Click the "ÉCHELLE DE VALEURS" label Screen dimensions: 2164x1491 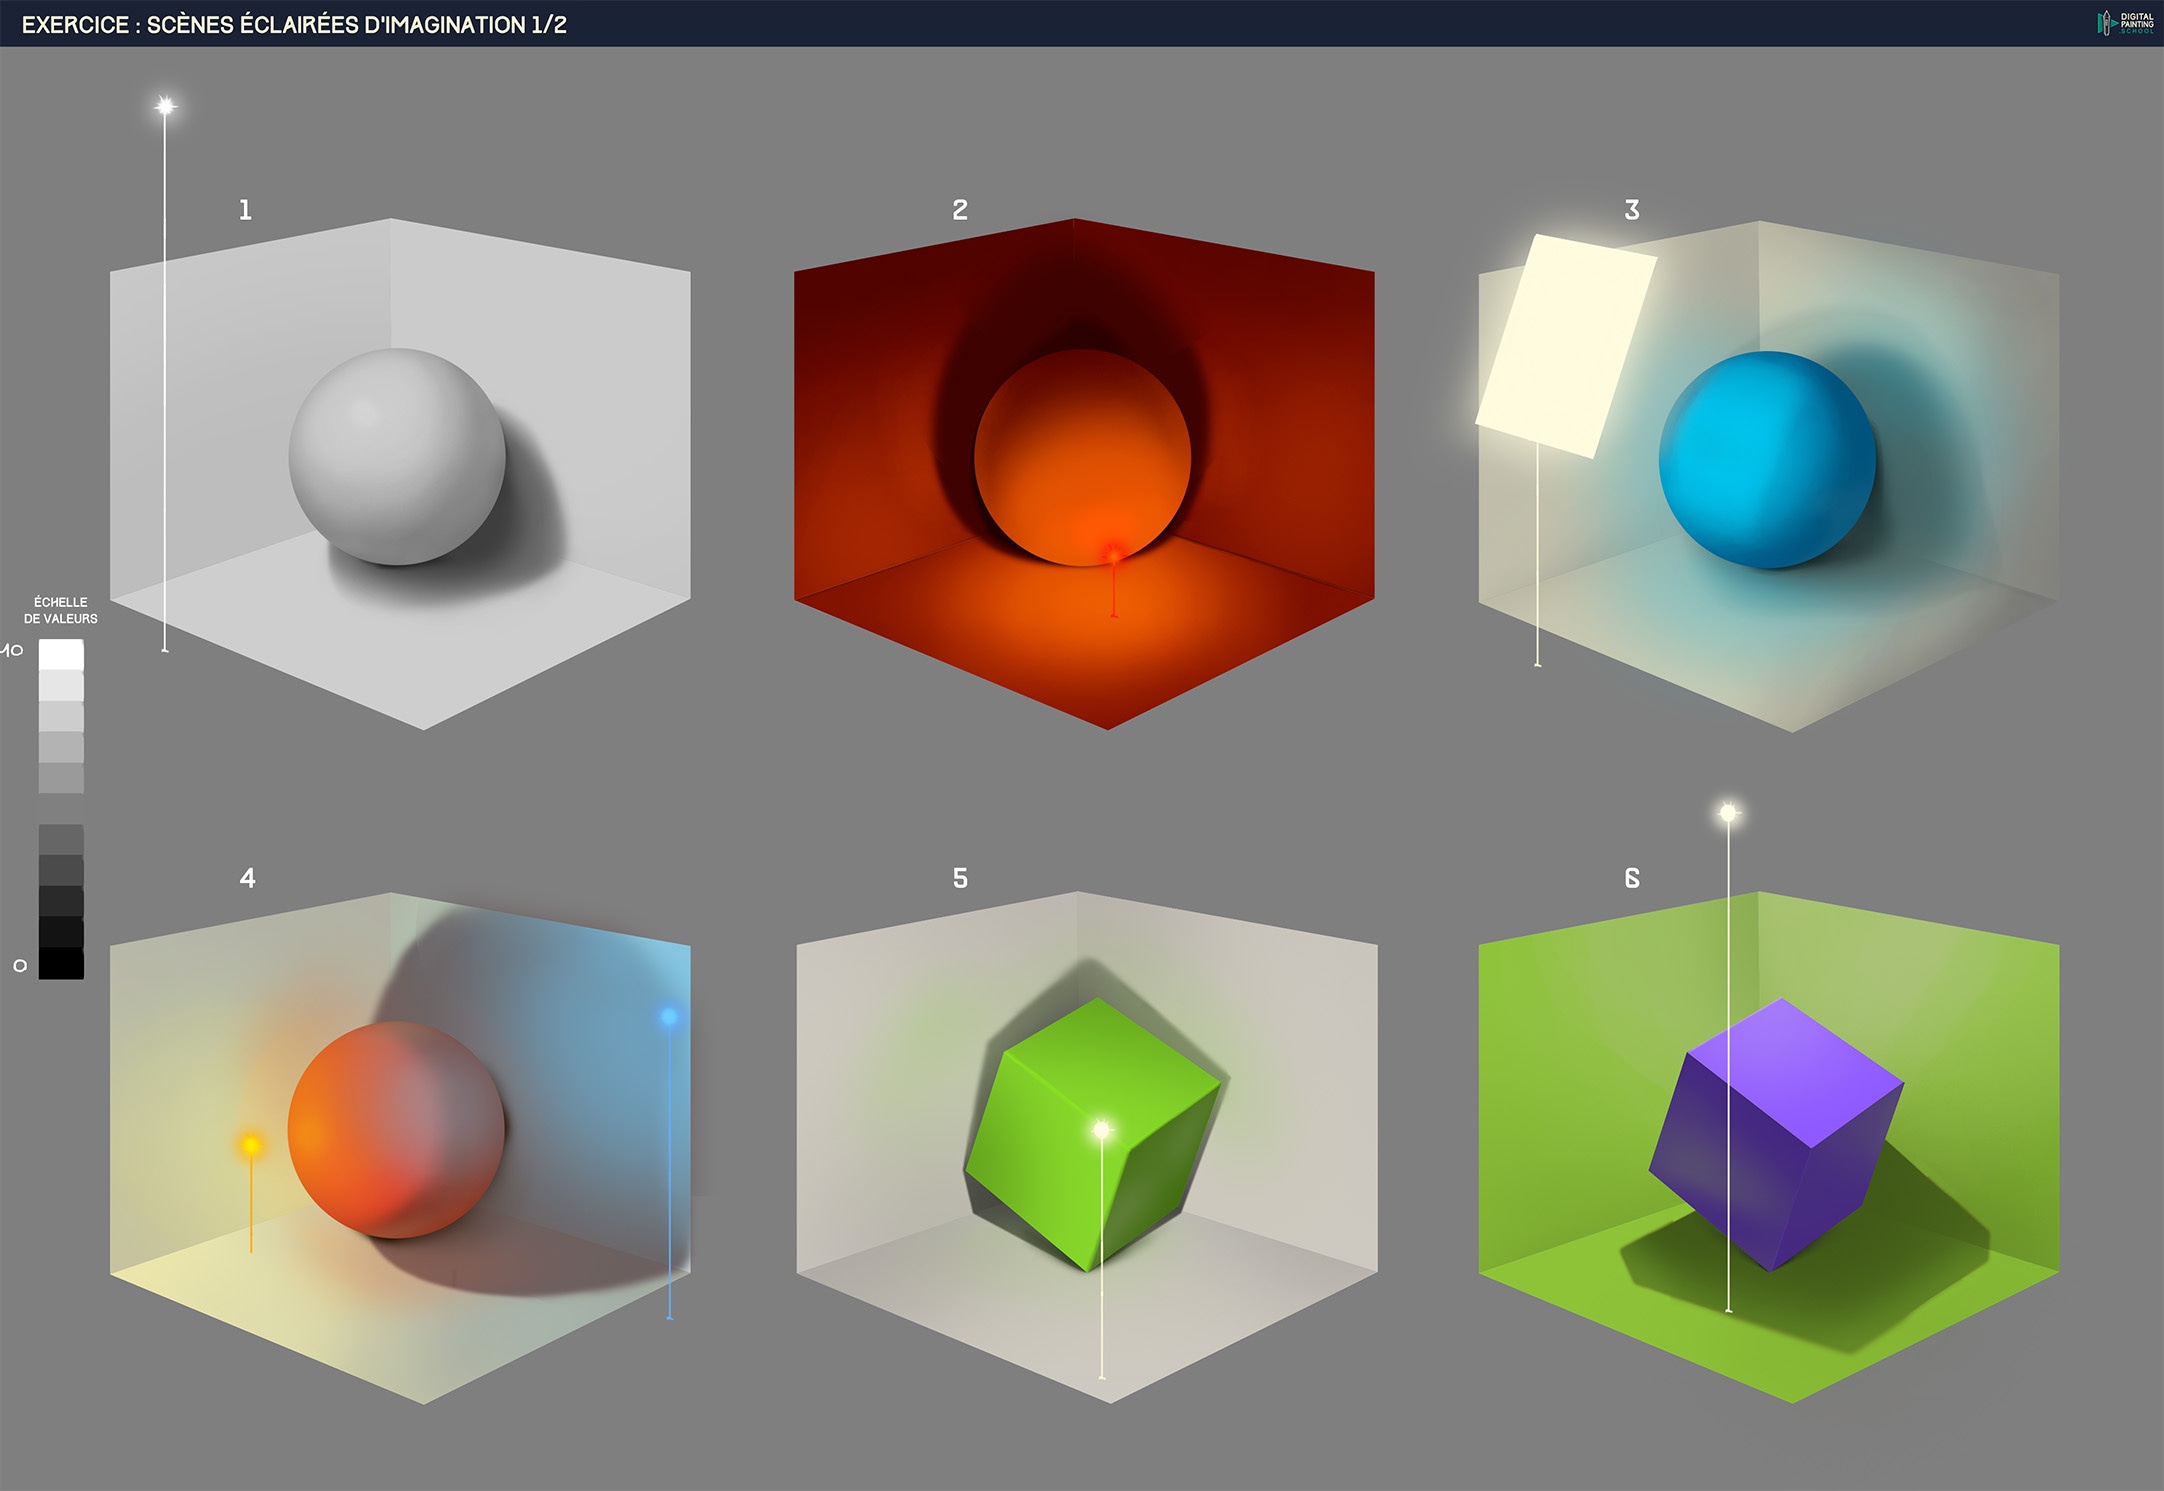(61, 610)
